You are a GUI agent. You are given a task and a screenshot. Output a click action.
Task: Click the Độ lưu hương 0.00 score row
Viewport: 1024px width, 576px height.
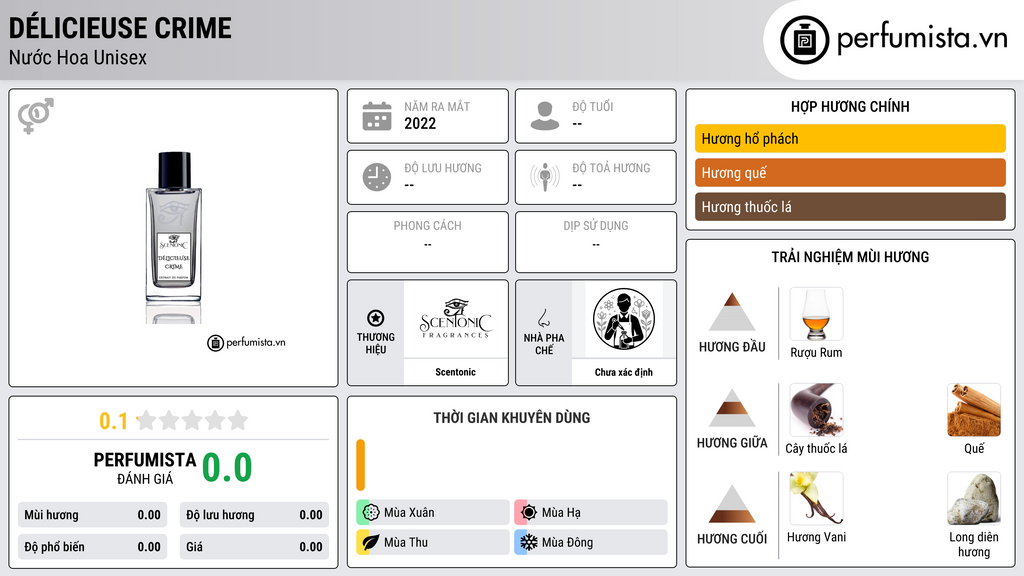pyautogui.click(x=254, y=515)
